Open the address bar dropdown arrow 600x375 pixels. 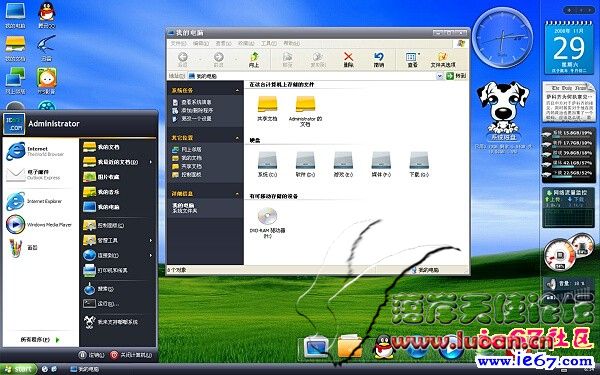coord(440,76)
